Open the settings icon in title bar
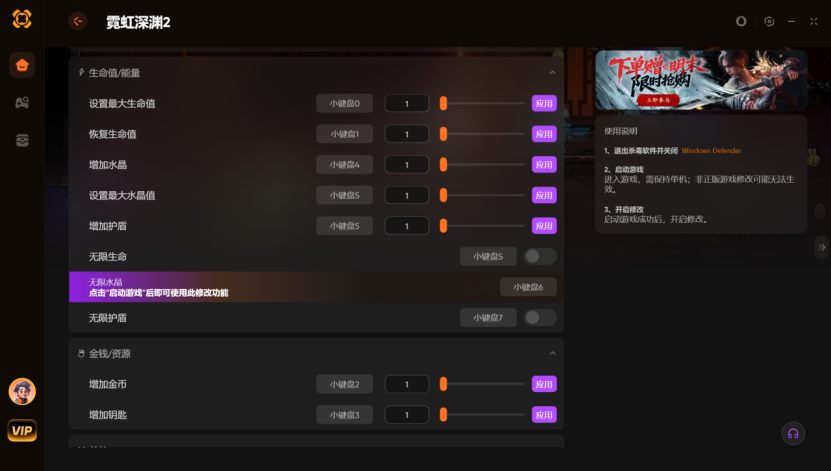This screenshot has width=831, height=471. [x=769, y=21]
